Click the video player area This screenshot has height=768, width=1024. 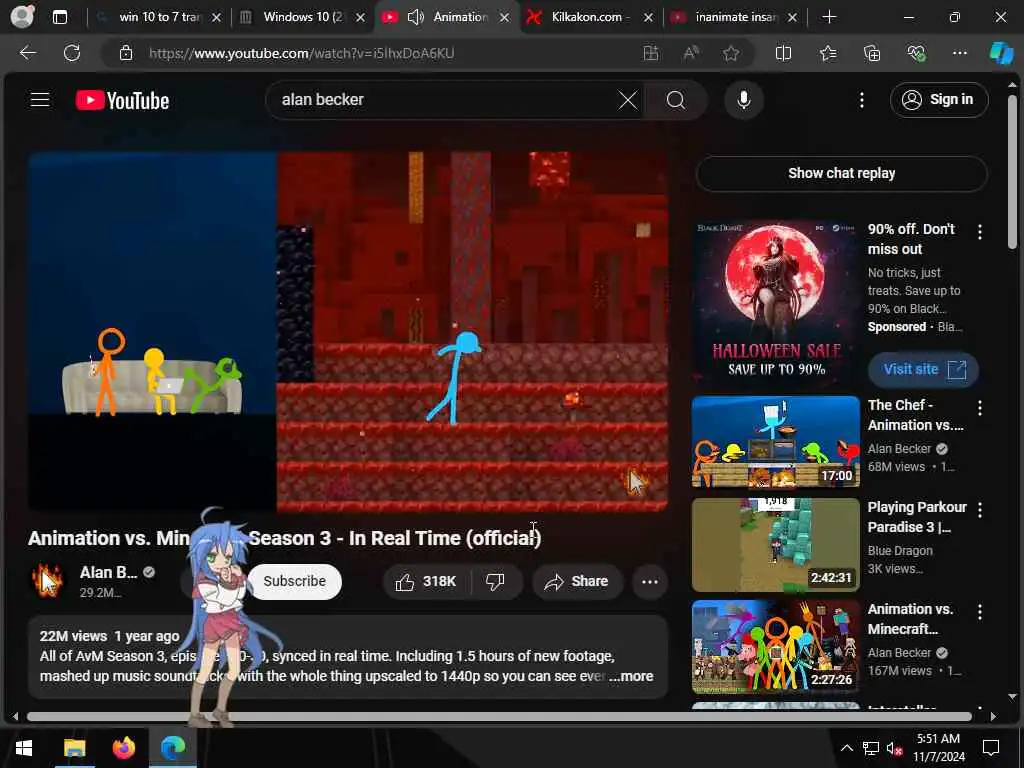[347, 331]
